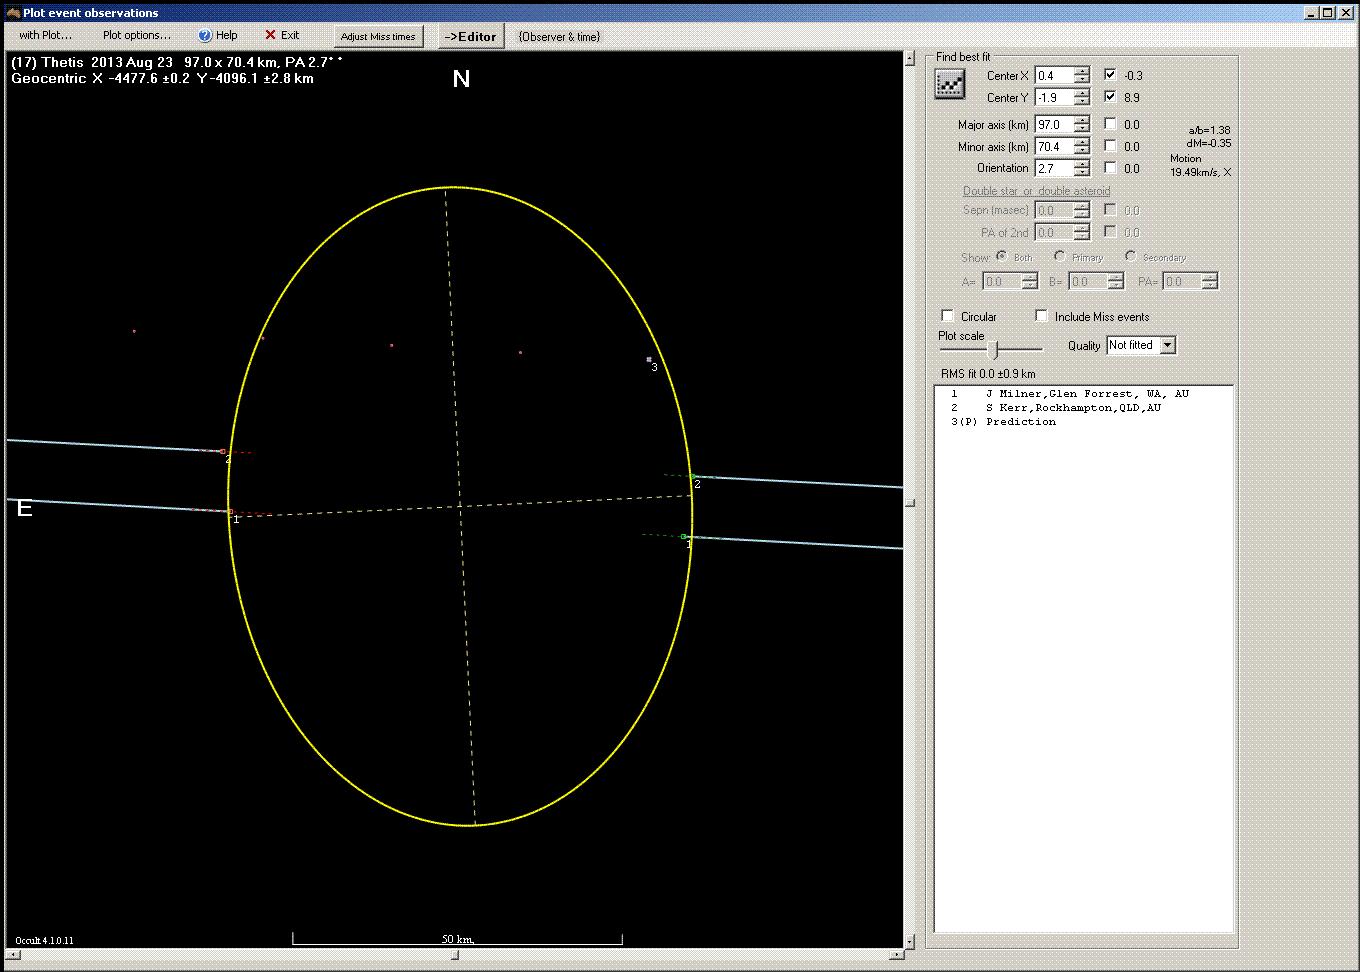
Task: Click 'Double star or double asteroid' link
Action: [1036, 191]
